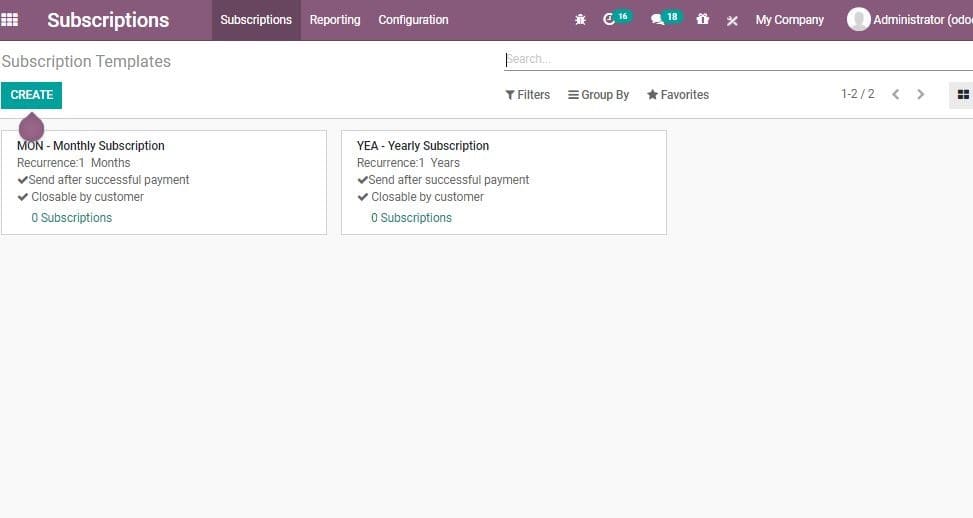The height and width of the screenshot is (518, 973).
Task: Click the Subscriptions app title
Action: [x=108, y=20]
